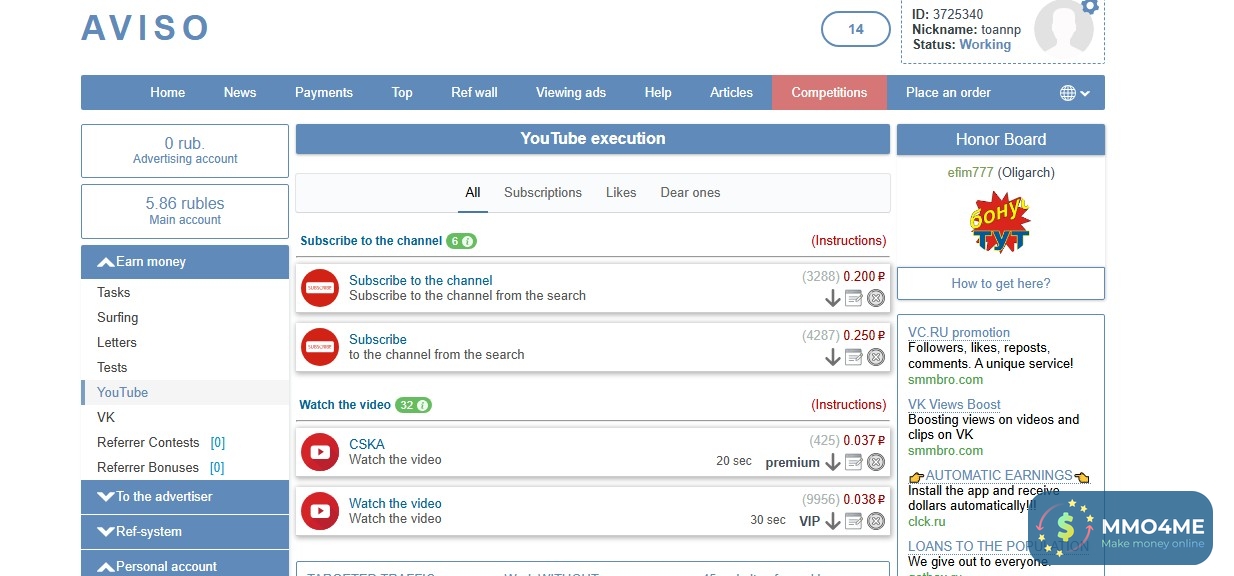Open the note icon on 30 sec VIP task
1234x576 pixels.
(x=854, y=521)
